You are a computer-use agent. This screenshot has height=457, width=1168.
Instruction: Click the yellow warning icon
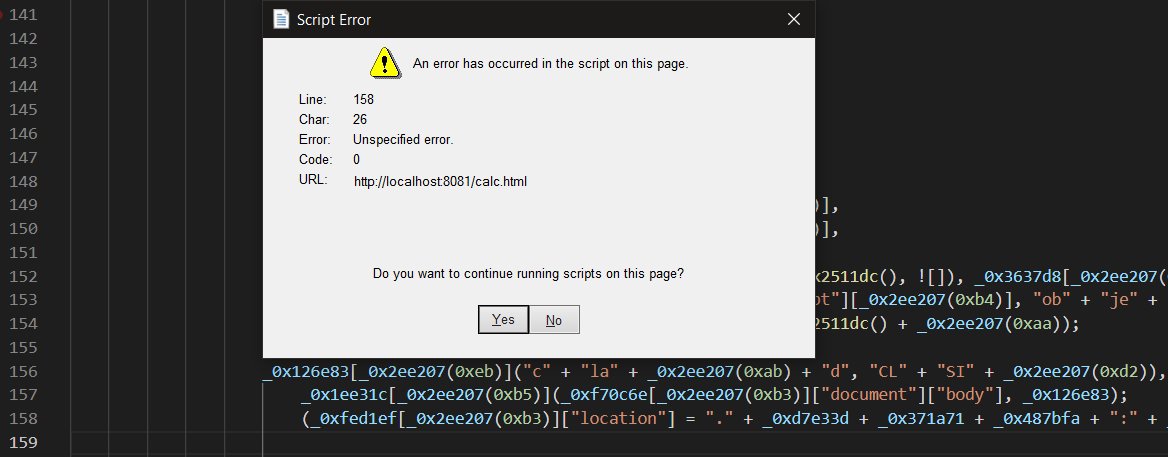point(384,63)
